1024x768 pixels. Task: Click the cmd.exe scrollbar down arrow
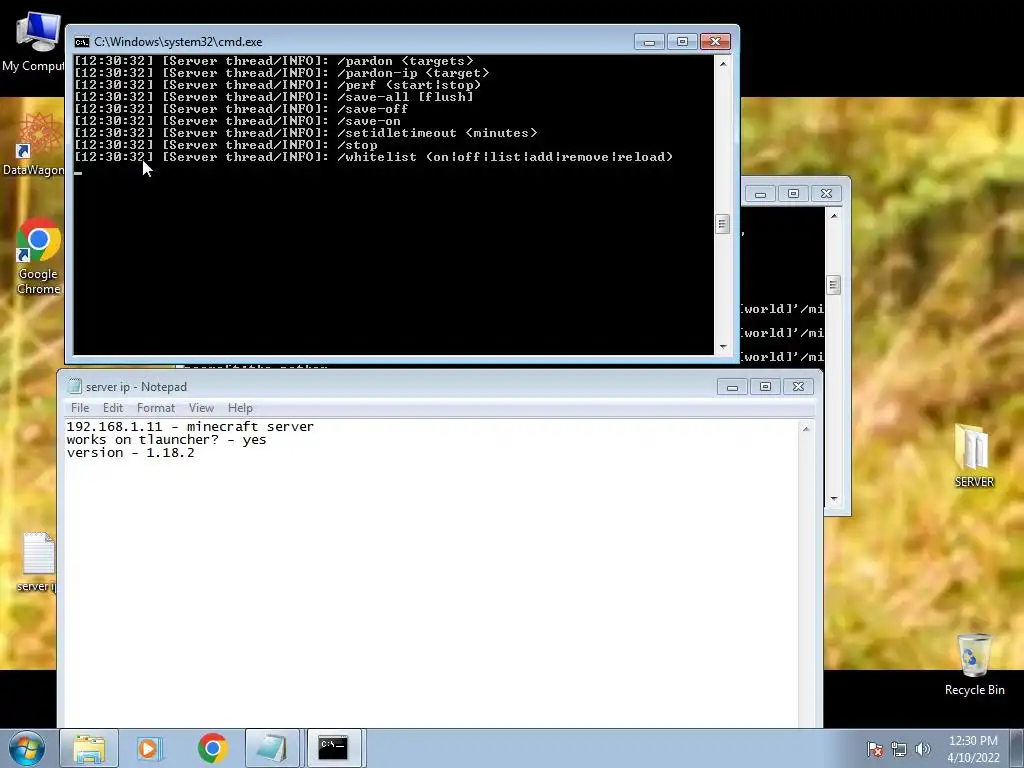[722, 347]
